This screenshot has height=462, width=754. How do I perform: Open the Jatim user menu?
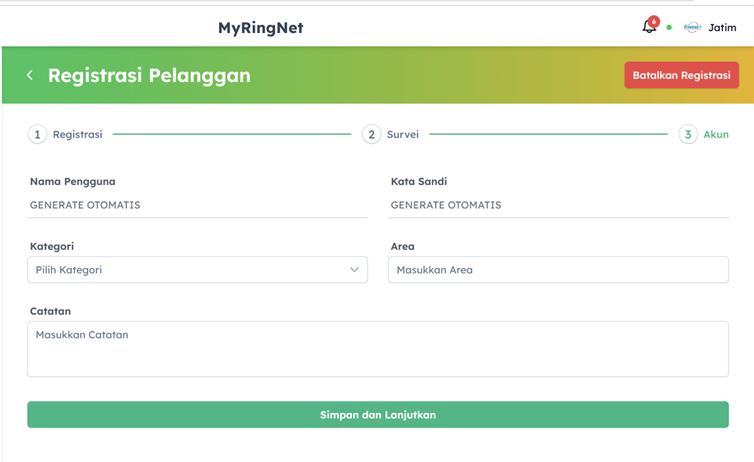pos(722,28)
